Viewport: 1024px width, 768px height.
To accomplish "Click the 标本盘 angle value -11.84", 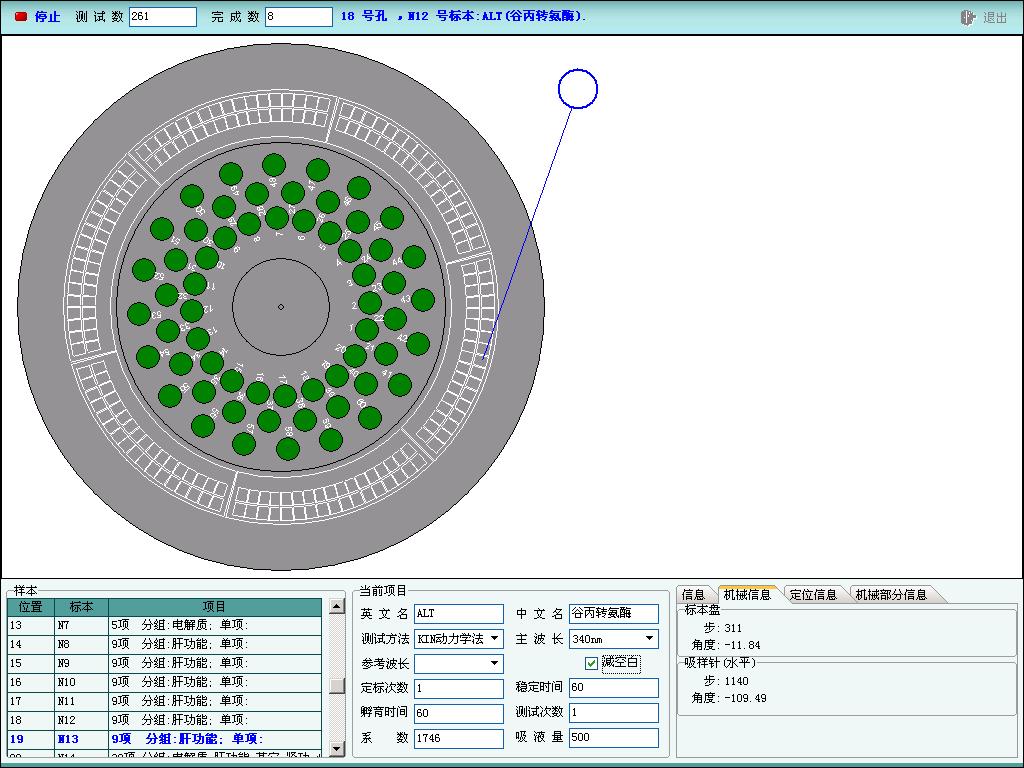I will point(742,645).
